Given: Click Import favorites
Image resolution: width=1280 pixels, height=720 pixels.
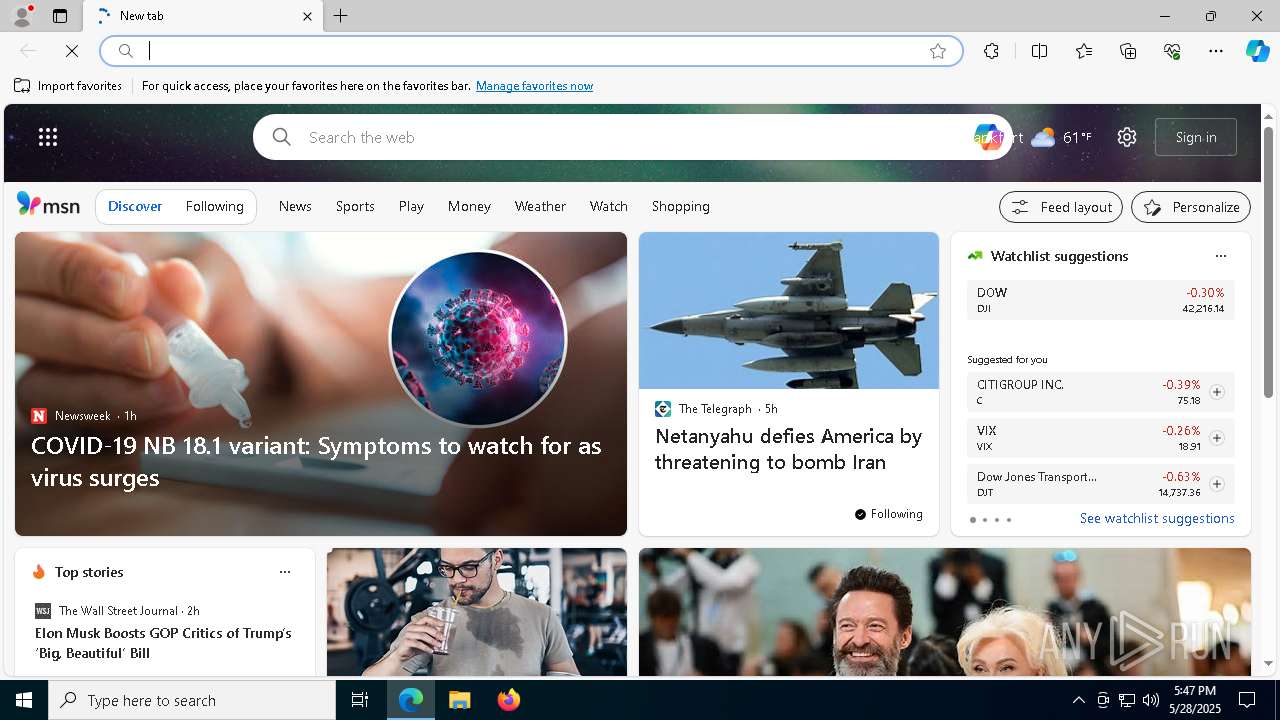Looking at the screenshot, I should pos(68,86).
